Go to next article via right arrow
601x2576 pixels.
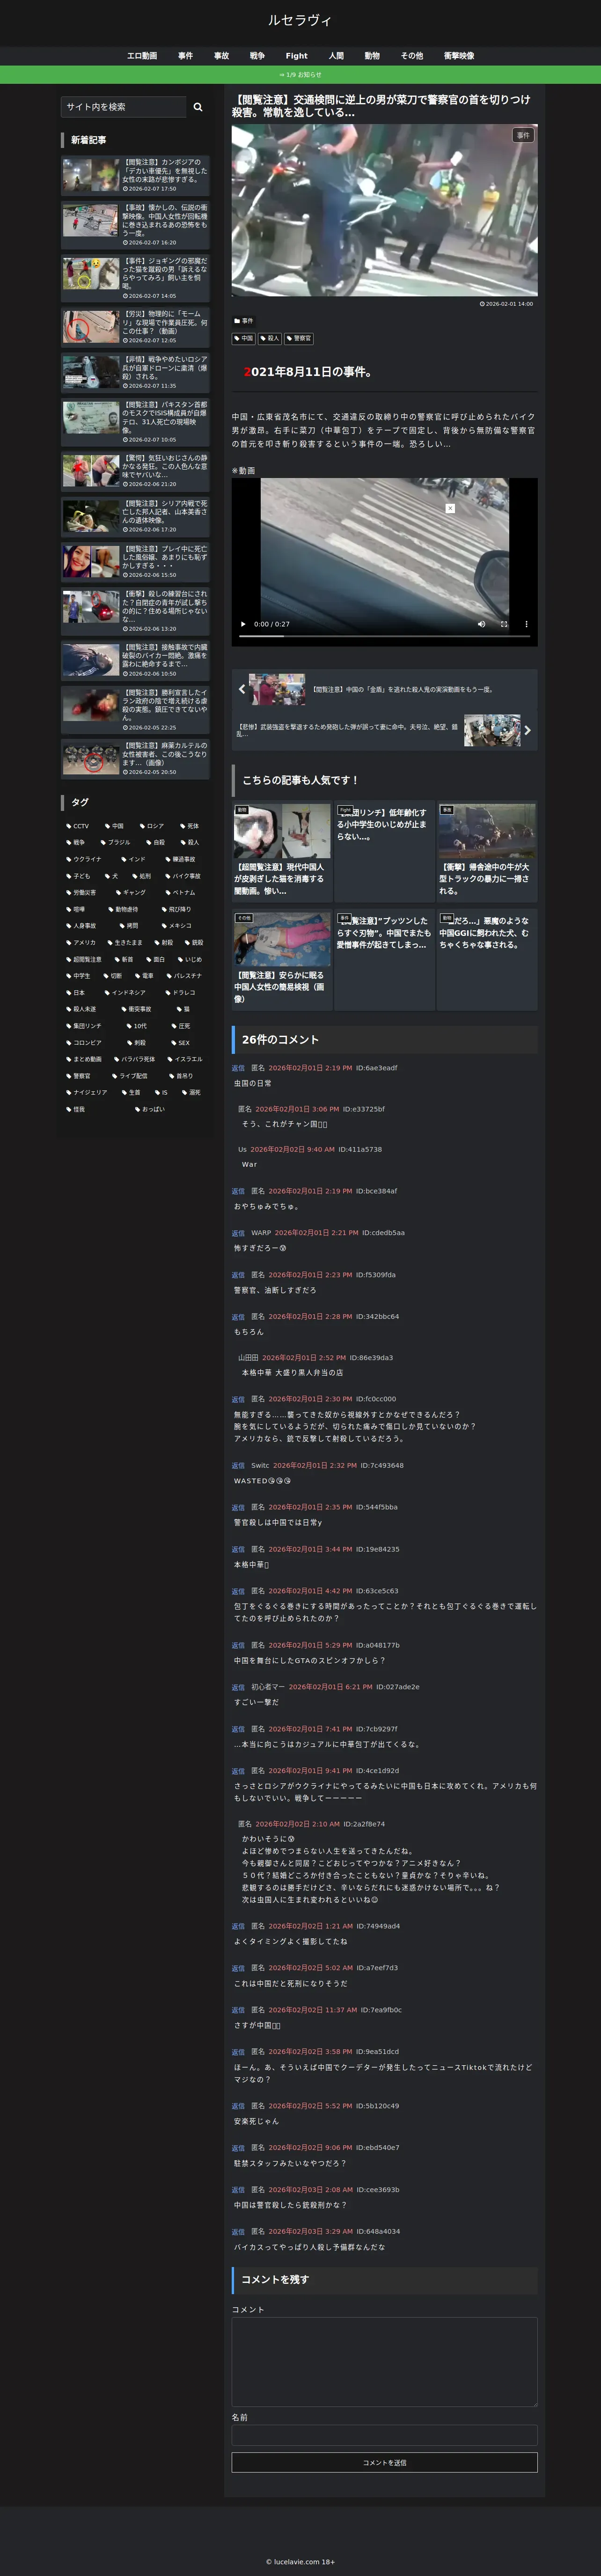[528, 730]
